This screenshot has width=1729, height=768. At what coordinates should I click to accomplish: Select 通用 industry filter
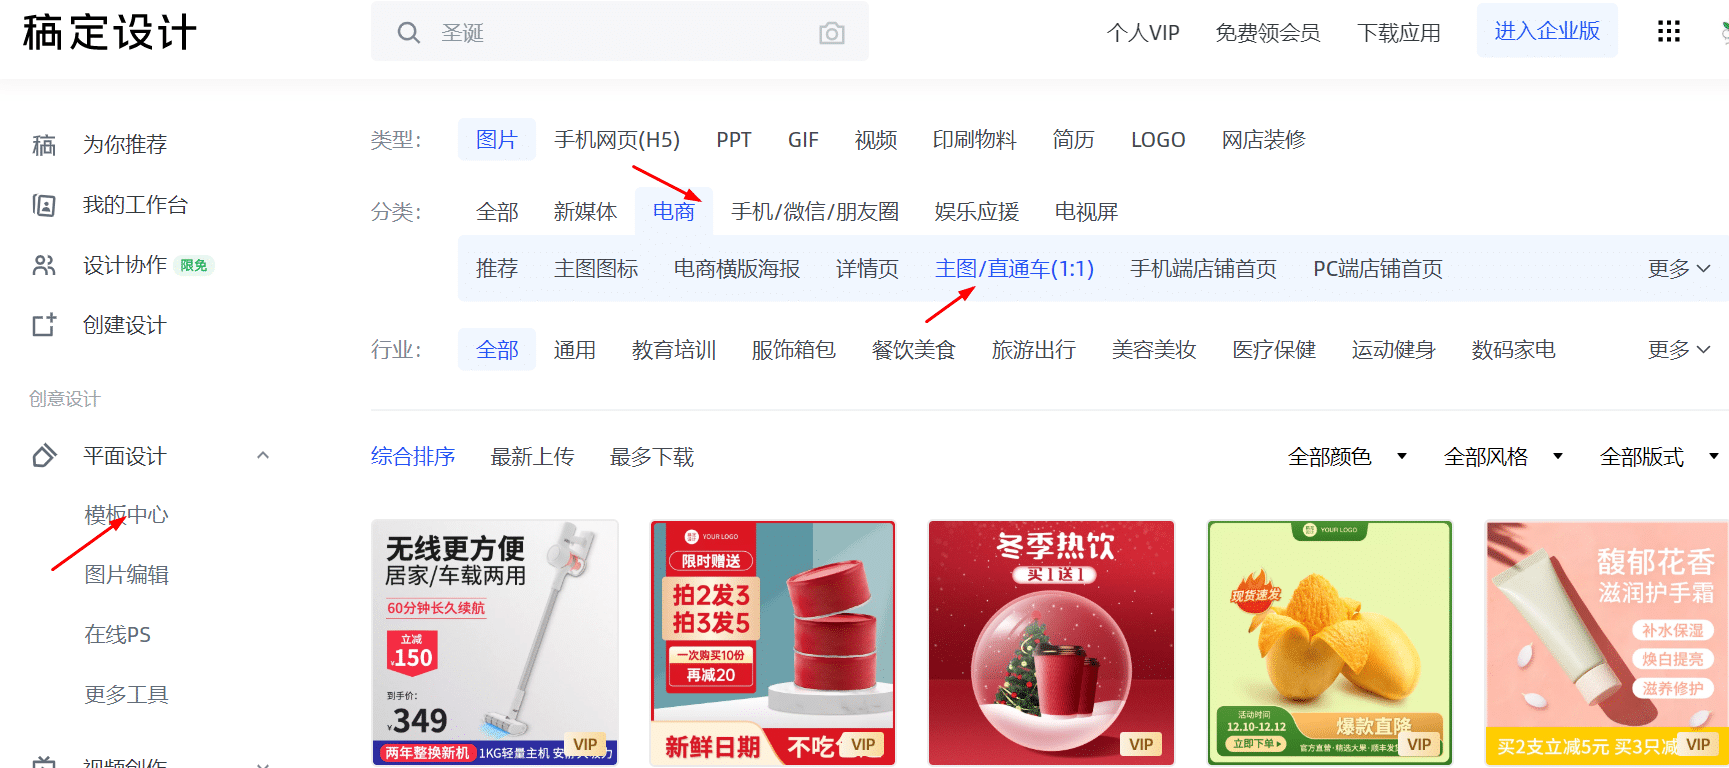pyautogui.click(x=575, y=350)
